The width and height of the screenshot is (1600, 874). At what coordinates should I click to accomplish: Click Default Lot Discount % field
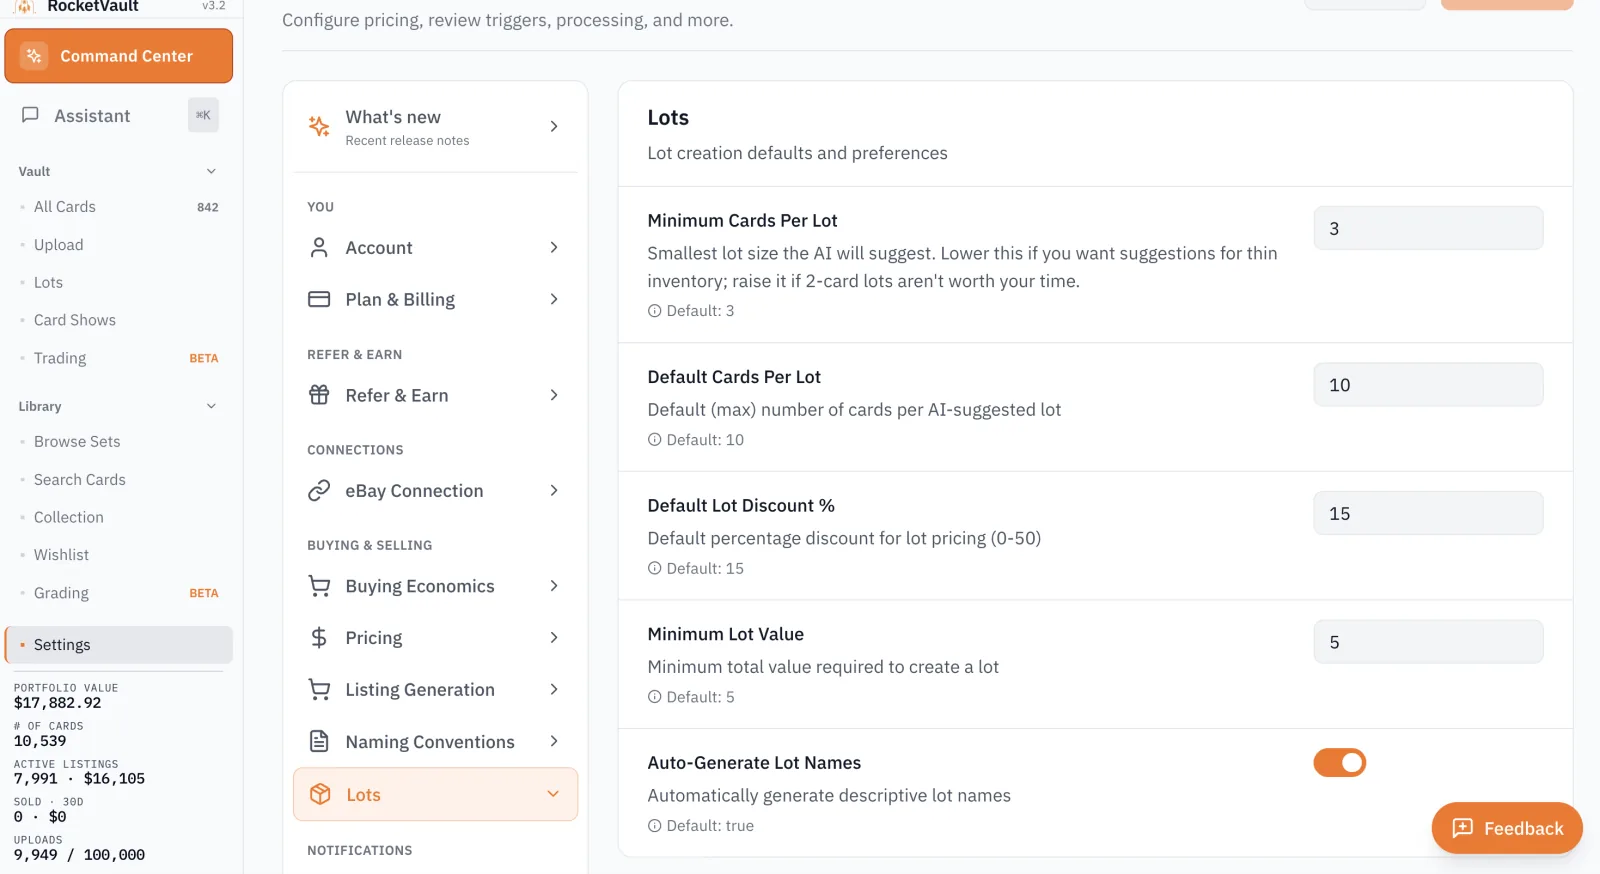(x=1428, y=513)
